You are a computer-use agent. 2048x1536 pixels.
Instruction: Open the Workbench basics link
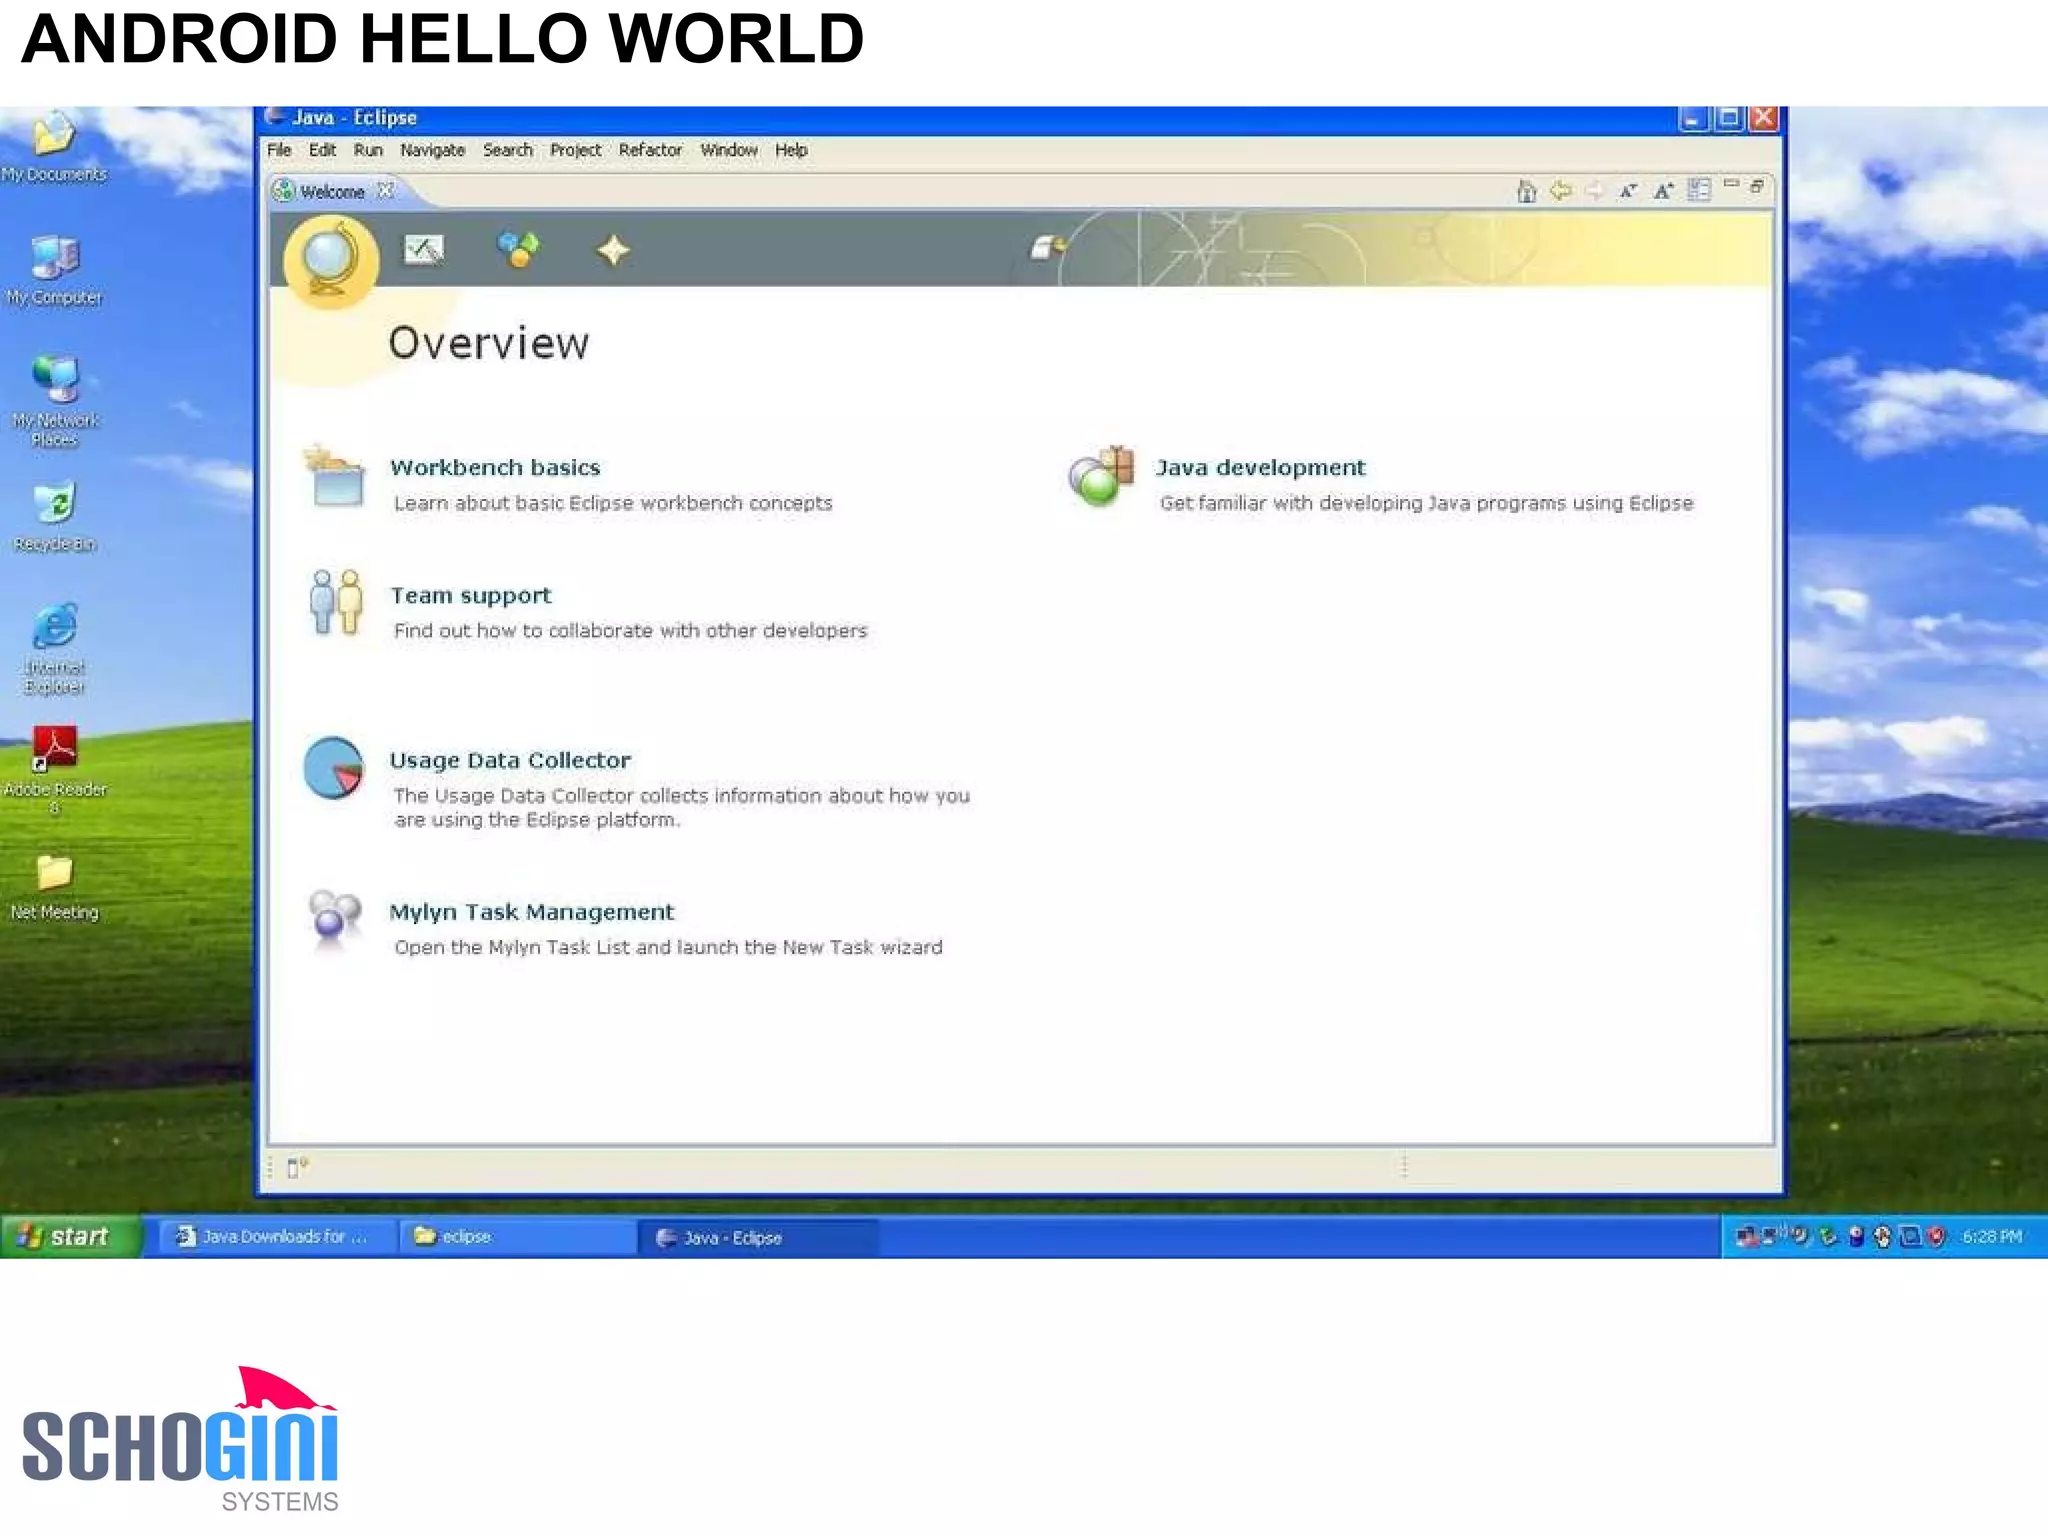(x=495, y=467)
